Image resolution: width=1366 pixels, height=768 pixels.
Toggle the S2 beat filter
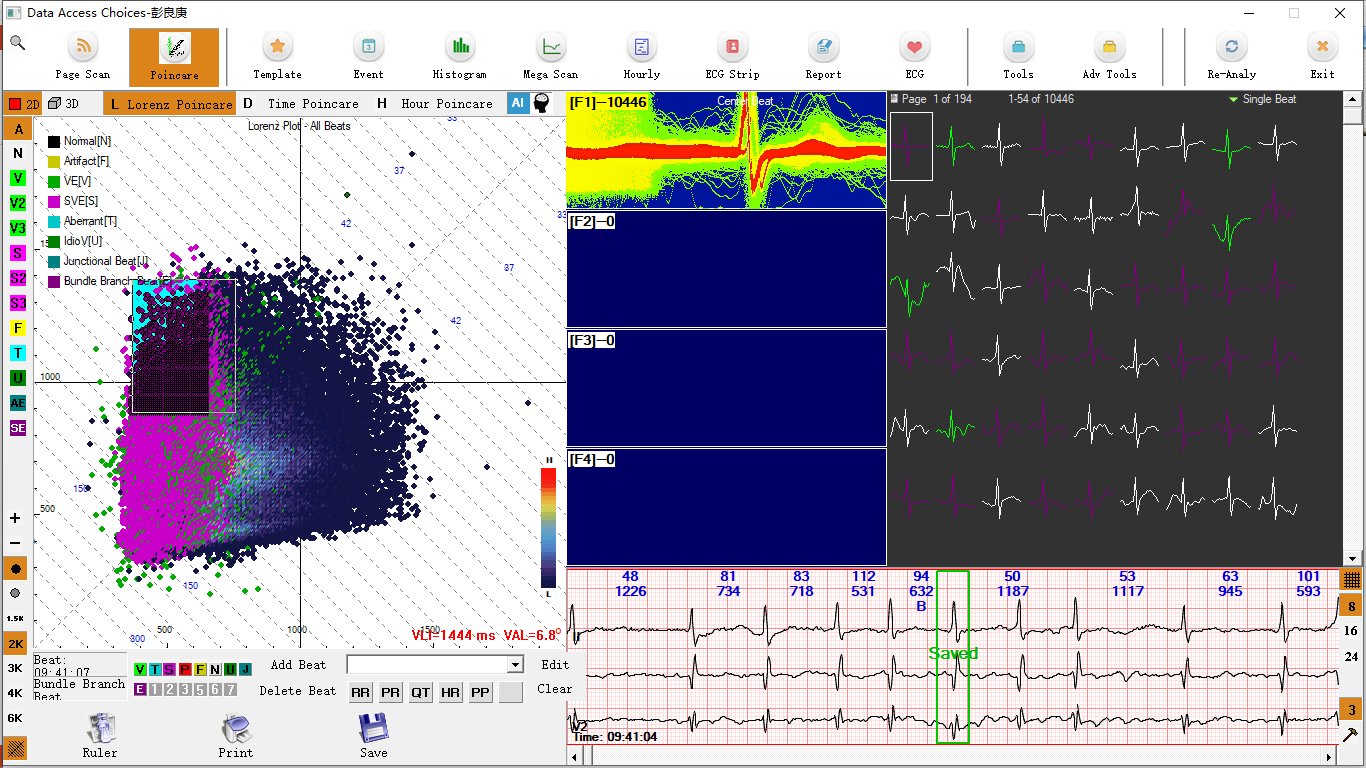point(18,278)
